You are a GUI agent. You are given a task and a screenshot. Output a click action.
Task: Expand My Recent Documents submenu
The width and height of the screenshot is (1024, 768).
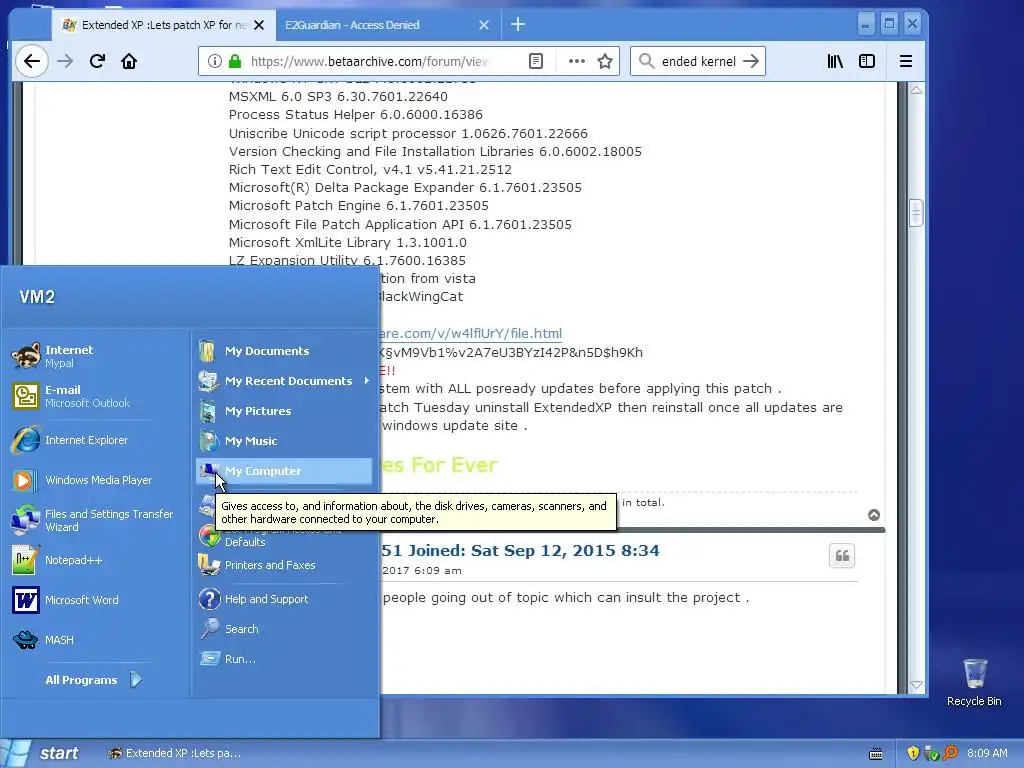point(284,381)
